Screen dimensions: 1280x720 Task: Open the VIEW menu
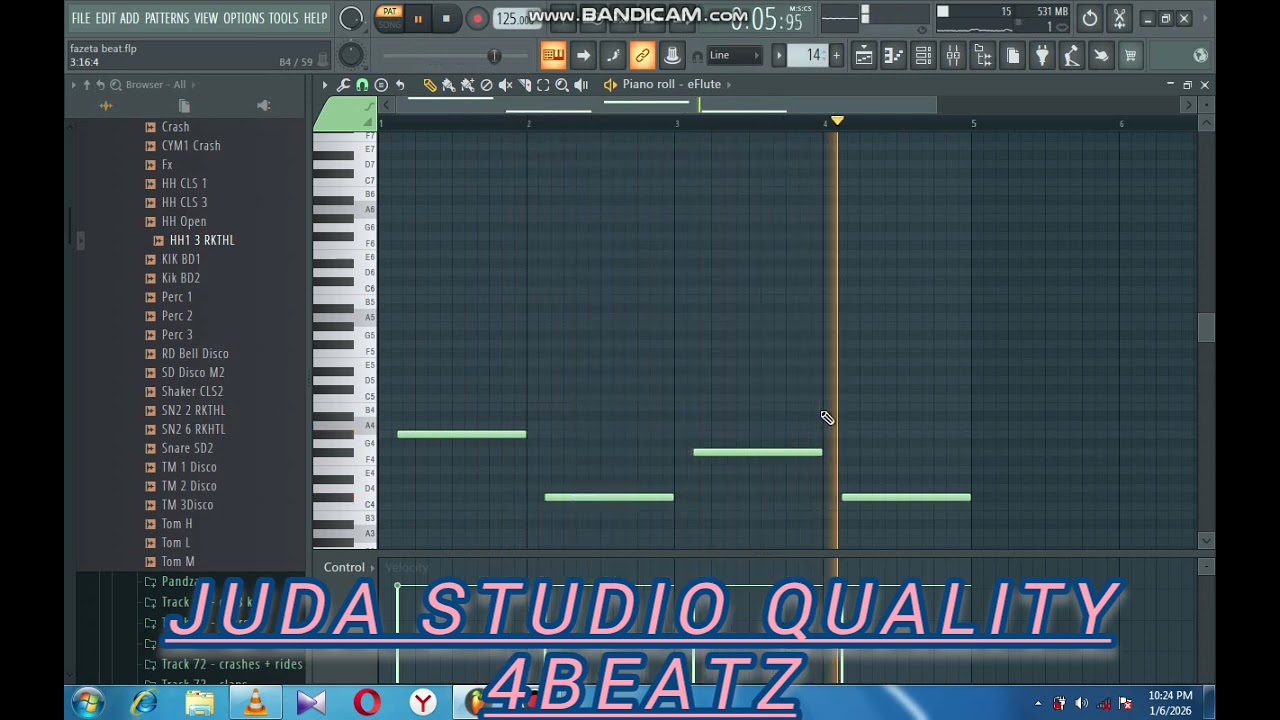tap(206, 18)
